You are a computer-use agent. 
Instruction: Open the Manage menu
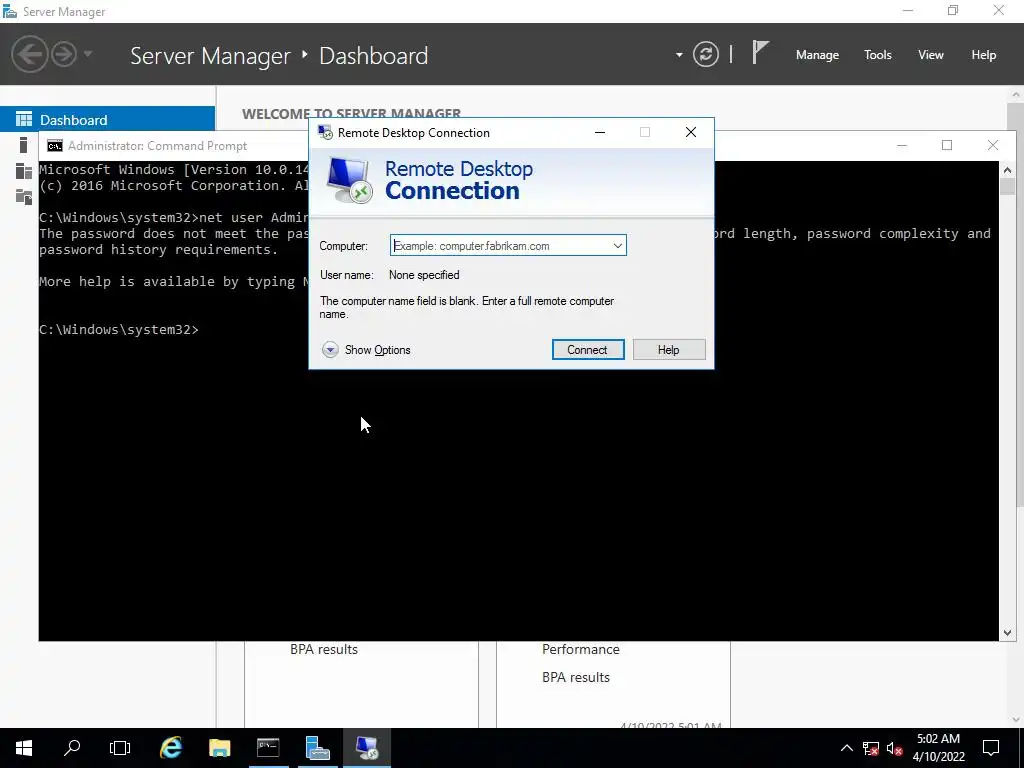[x=817, y=55]
